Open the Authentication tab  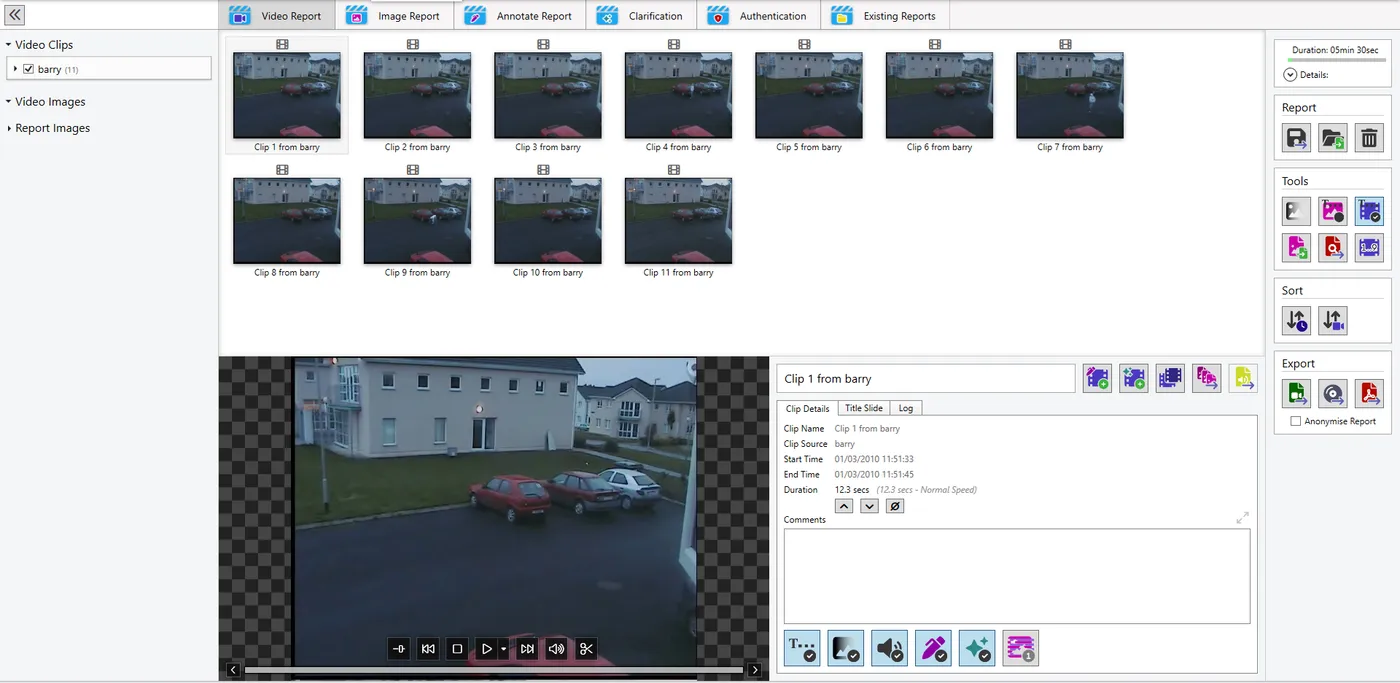coord(758,16)
